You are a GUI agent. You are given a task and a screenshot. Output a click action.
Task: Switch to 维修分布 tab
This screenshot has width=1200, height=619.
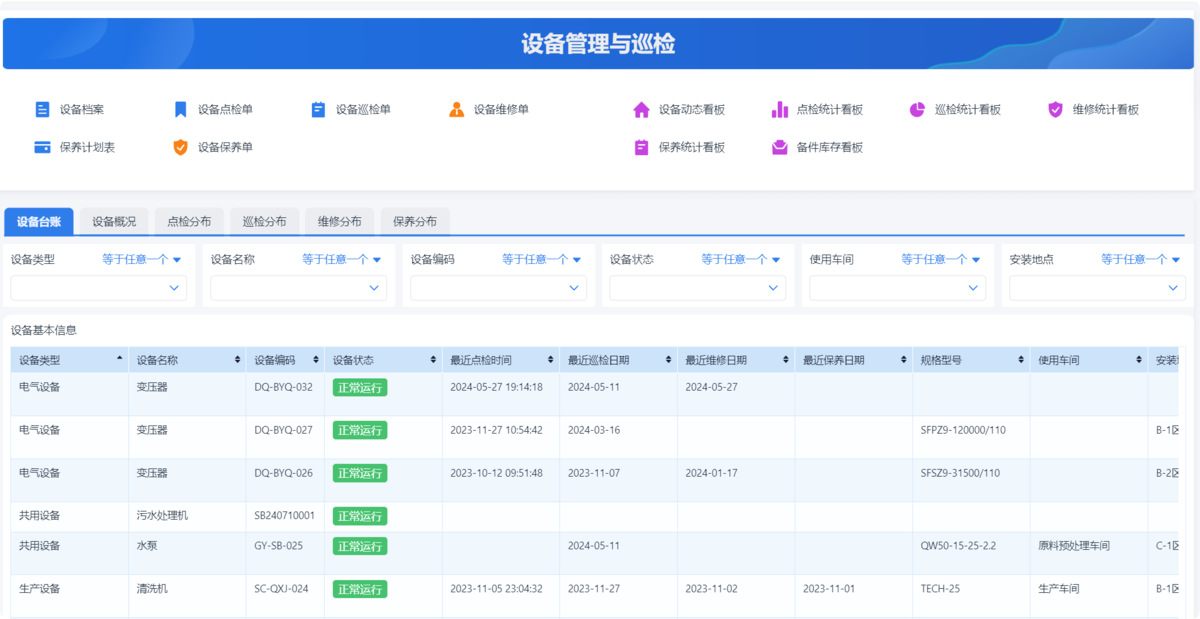coord(339,222)
